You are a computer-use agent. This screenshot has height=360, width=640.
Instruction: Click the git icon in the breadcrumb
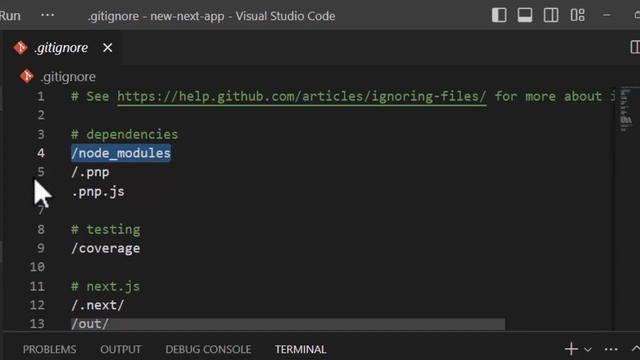pos(27,76)
